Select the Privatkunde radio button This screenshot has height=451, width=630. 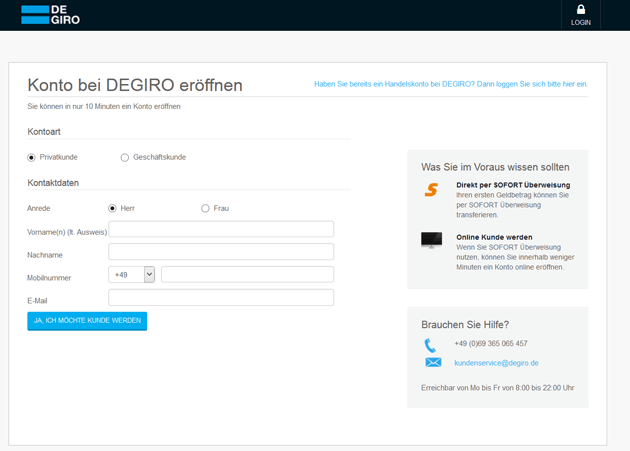[x=31, y=158]
